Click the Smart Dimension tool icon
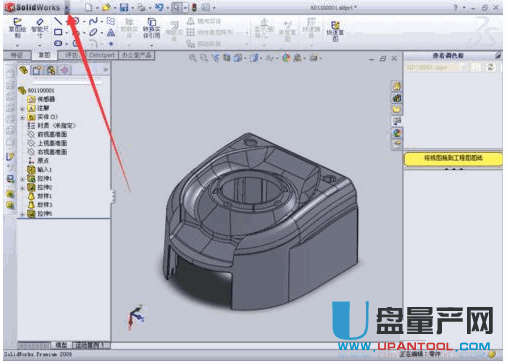Image resolution: width=506 pixels, height=363 pixels. 40,28
